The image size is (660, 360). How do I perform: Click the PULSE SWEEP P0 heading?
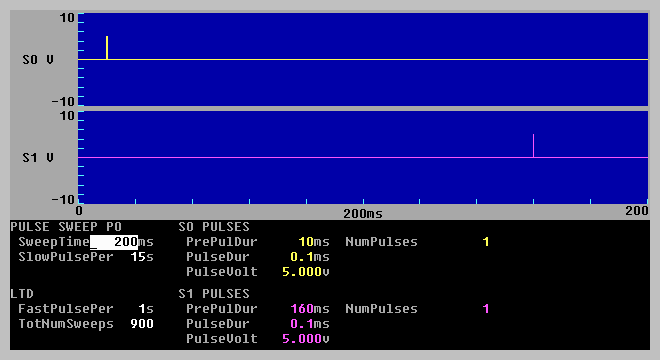[66, 227]
